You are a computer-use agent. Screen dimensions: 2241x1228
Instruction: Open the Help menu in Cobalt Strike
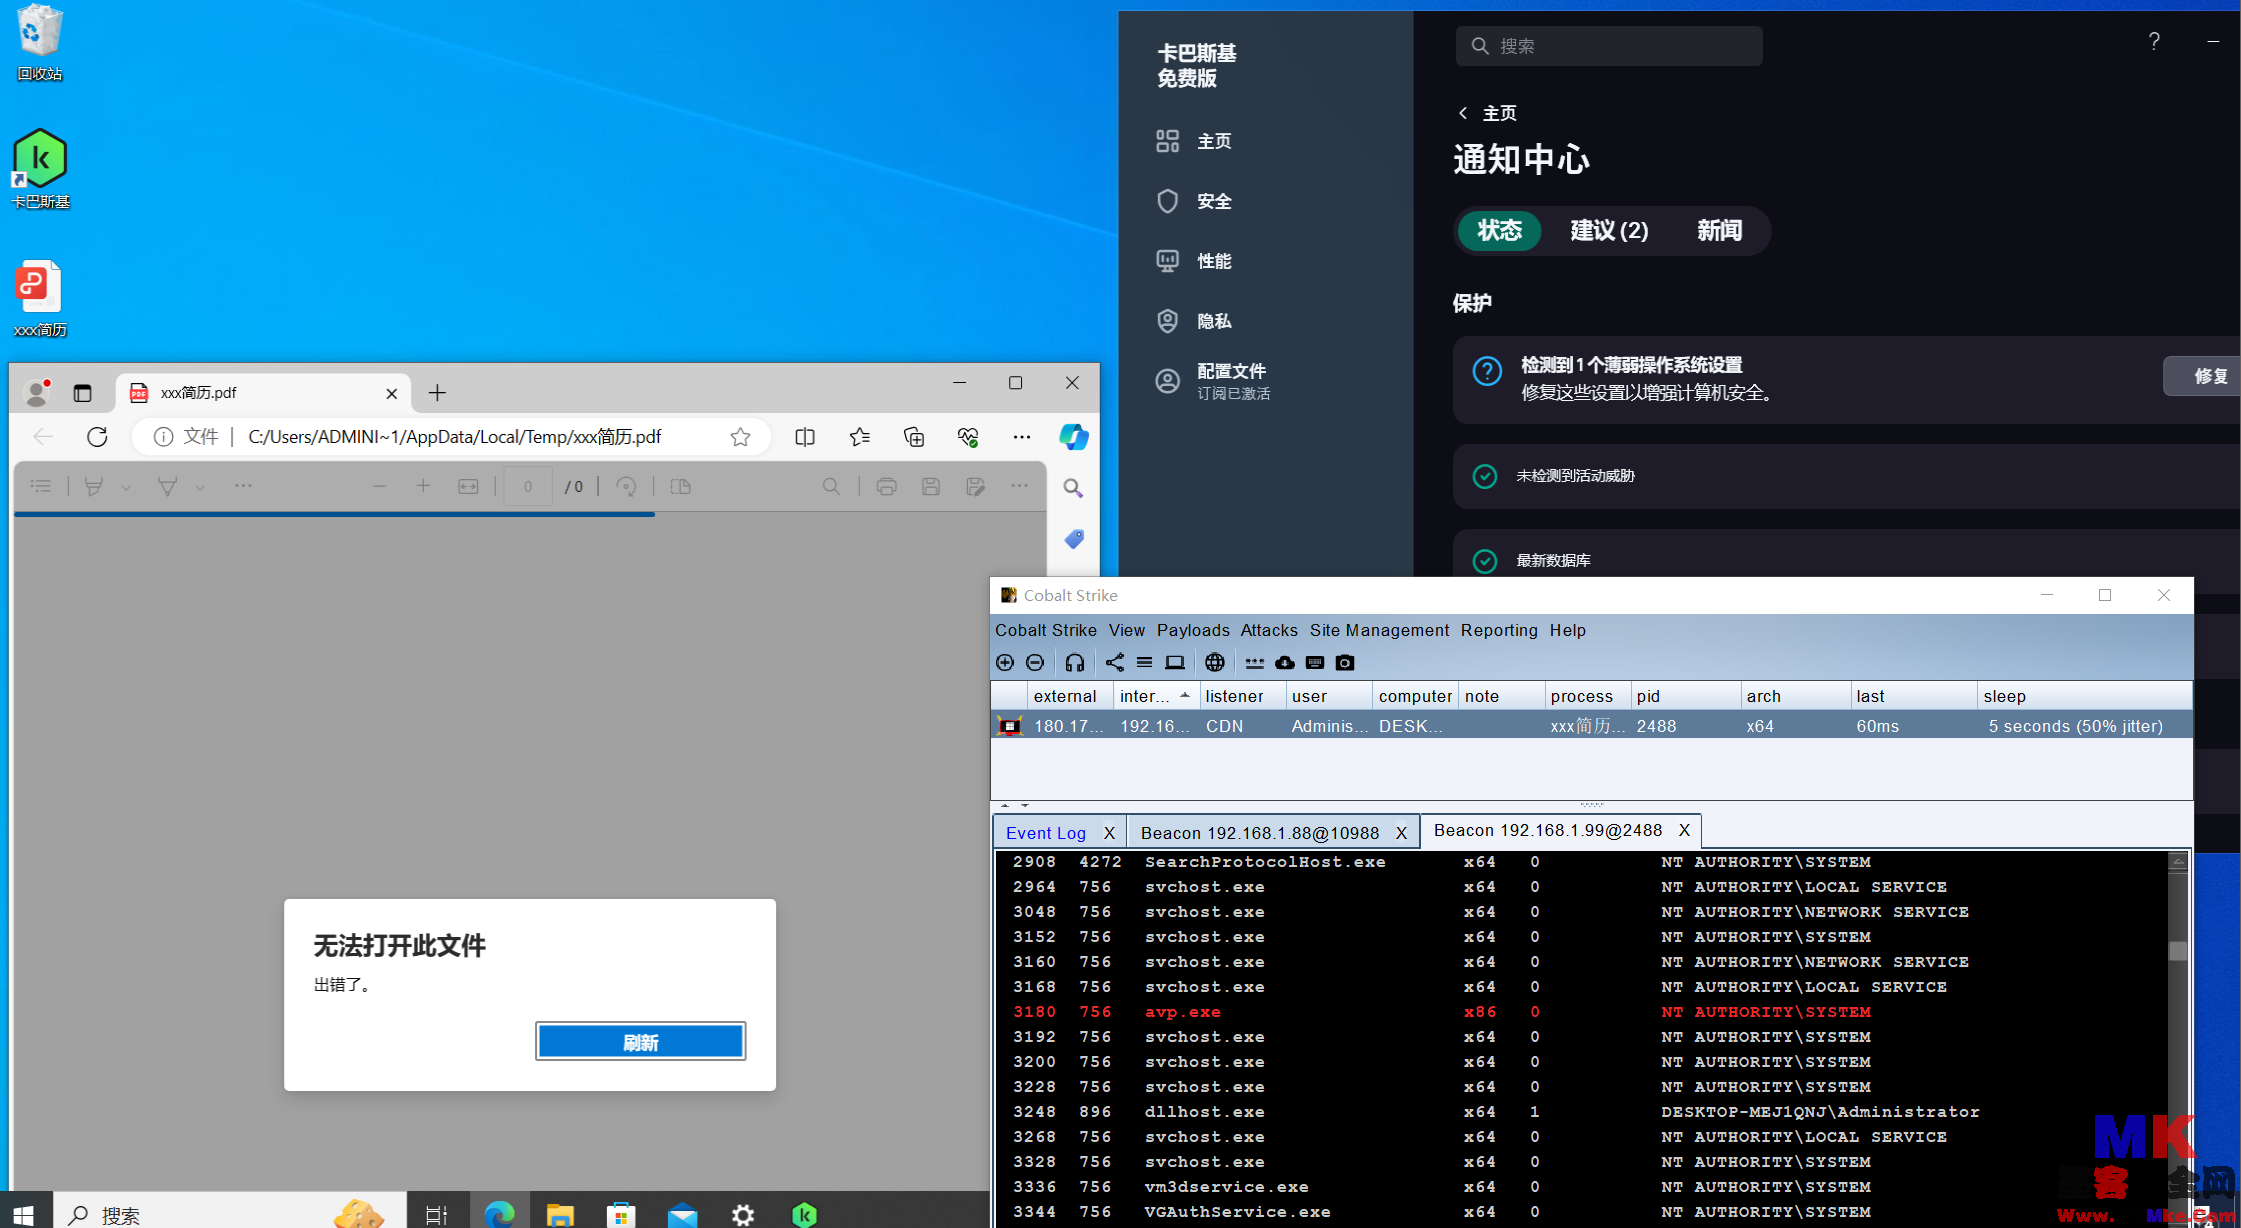point(1568,630)
